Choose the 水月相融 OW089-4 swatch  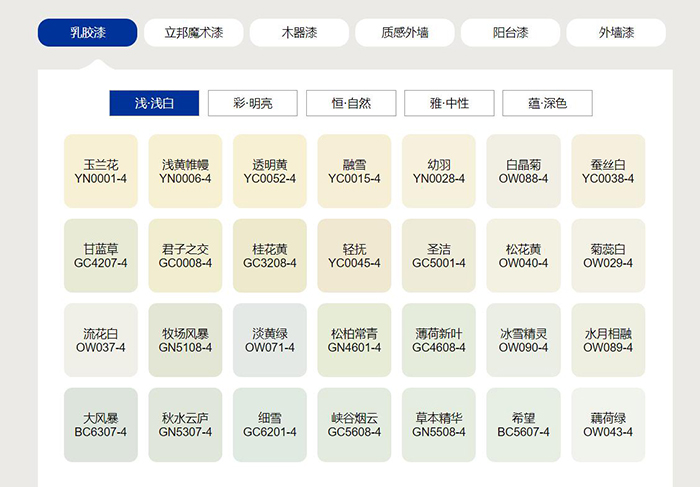tap(607, 340)
